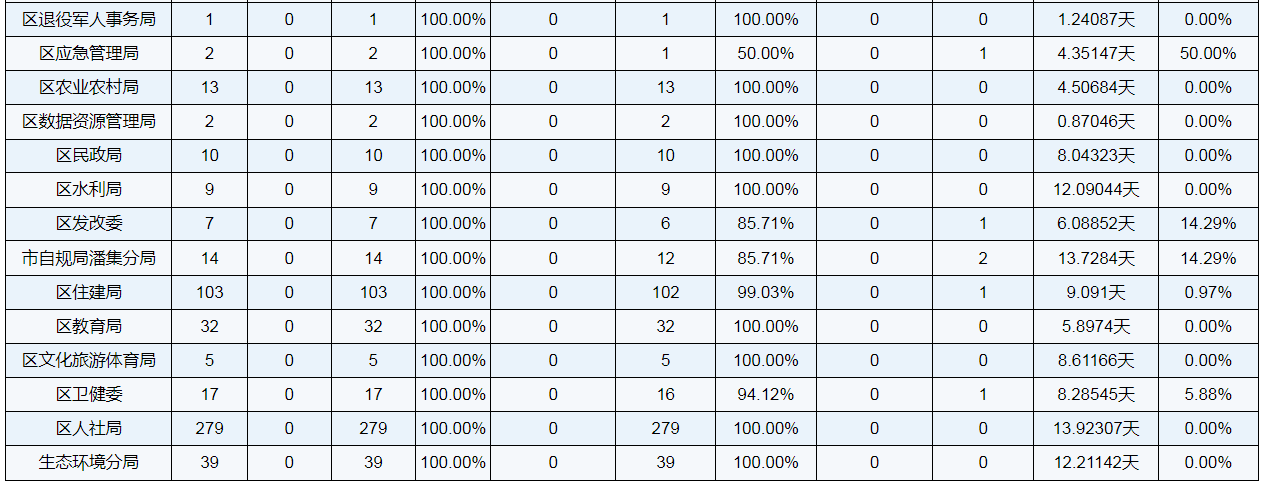1267x483 pixels.
Task: Click on the 区水利局 row label
Action: point(89,189)
